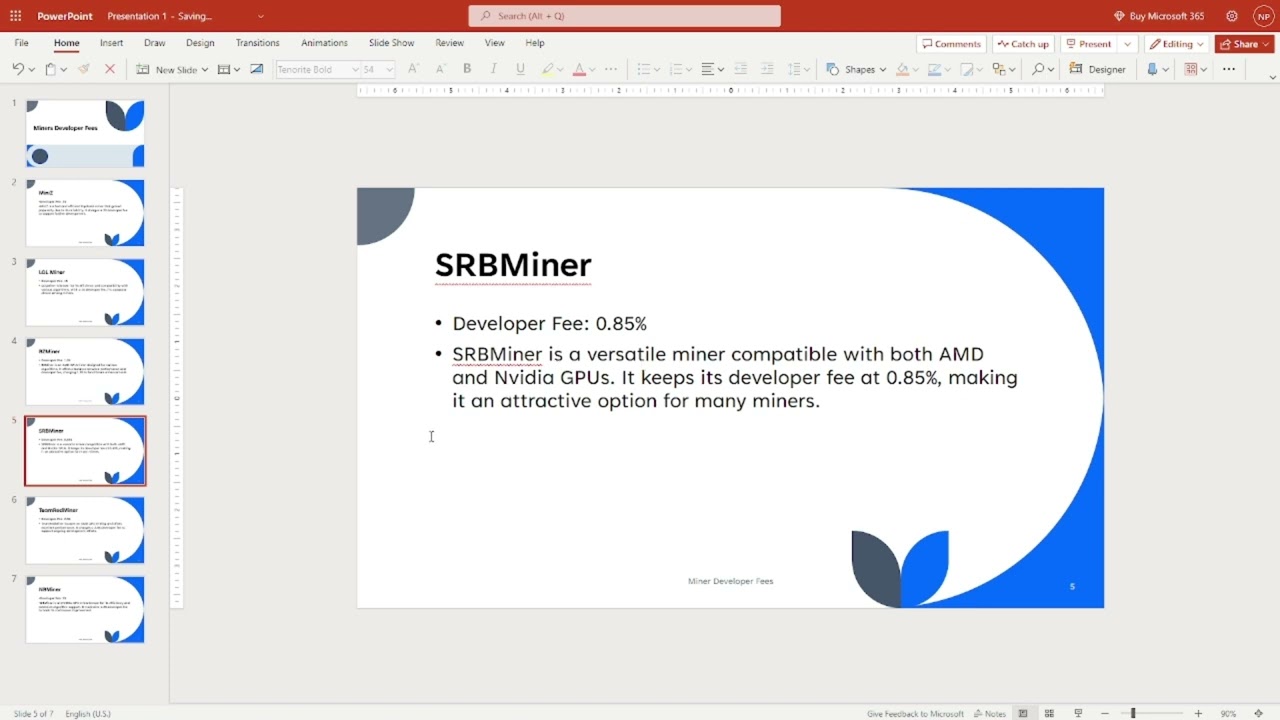Screen dimensions: 1280x720
Task: Click Give Feedback to Microsoft
Action: (x=915, y=713)
